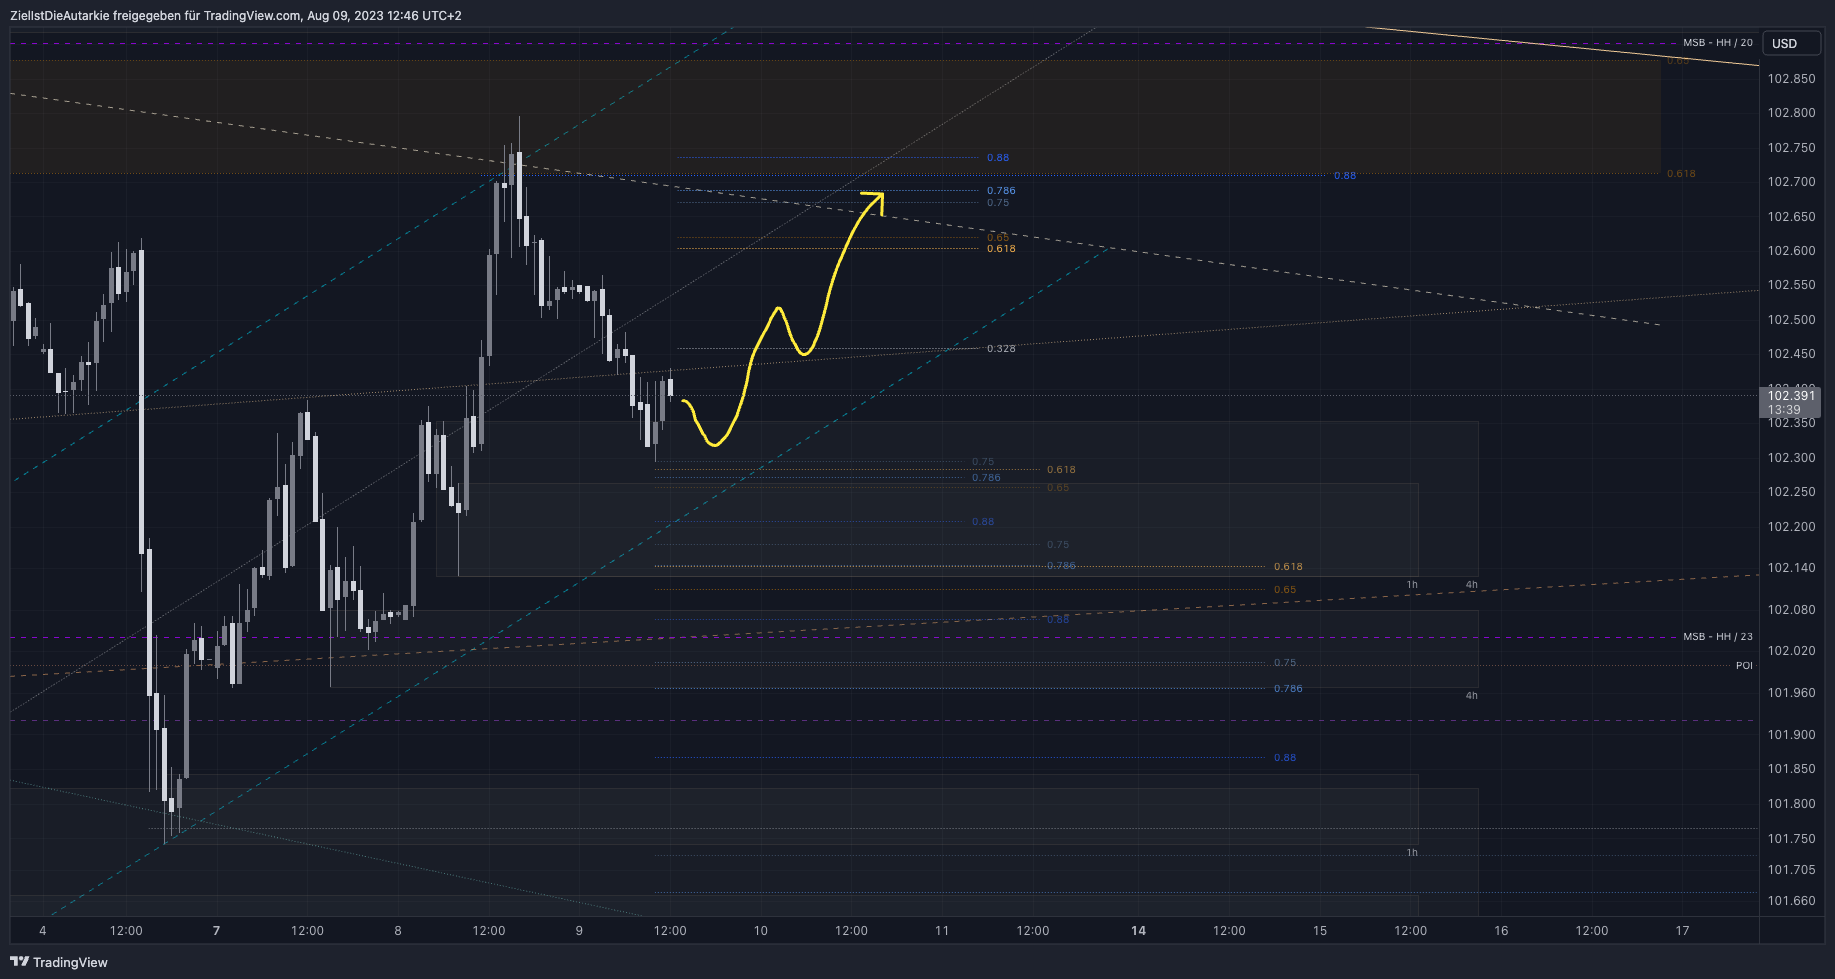Click the 101.705 price axis label
Viewport: 1835px width, 979px height.
tap(1791, 870)
